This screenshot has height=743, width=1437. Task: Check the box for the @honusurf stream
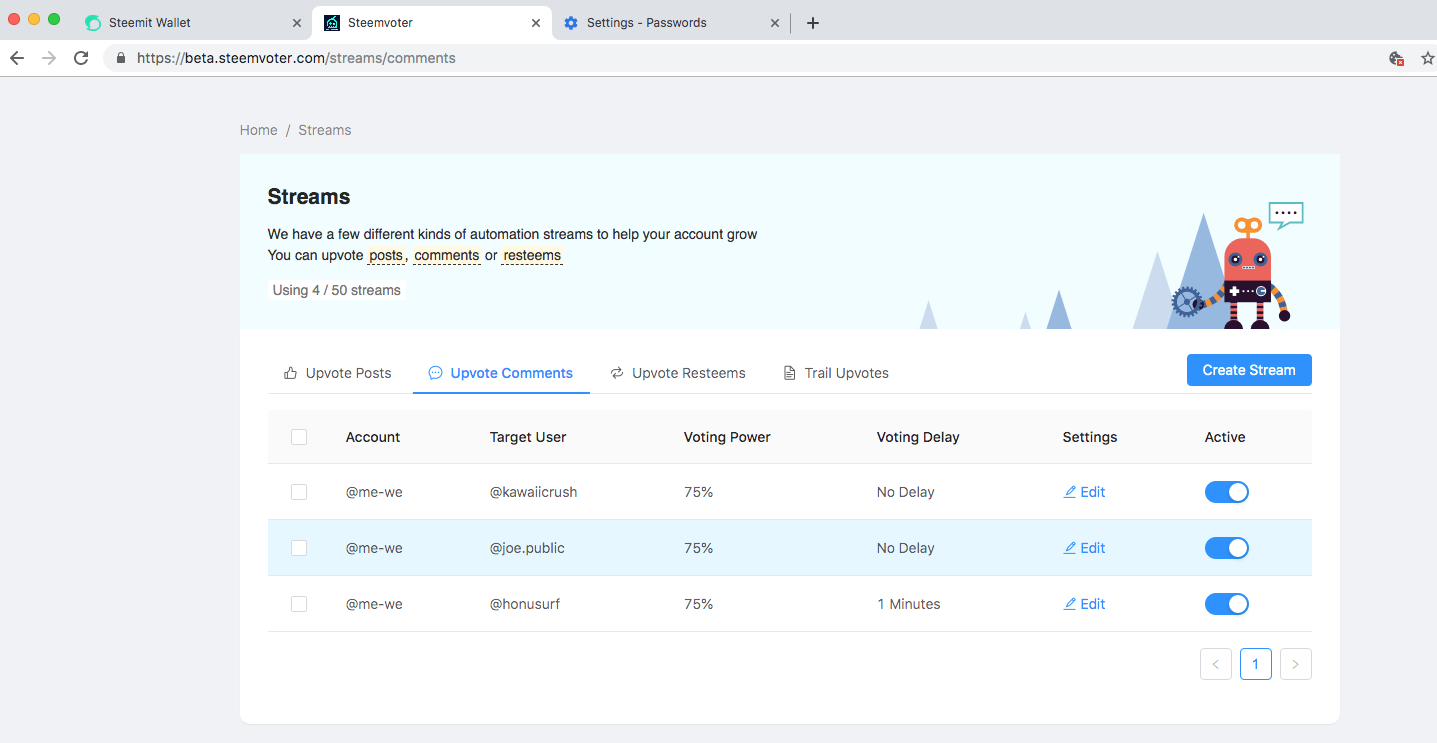pos(299,604)
